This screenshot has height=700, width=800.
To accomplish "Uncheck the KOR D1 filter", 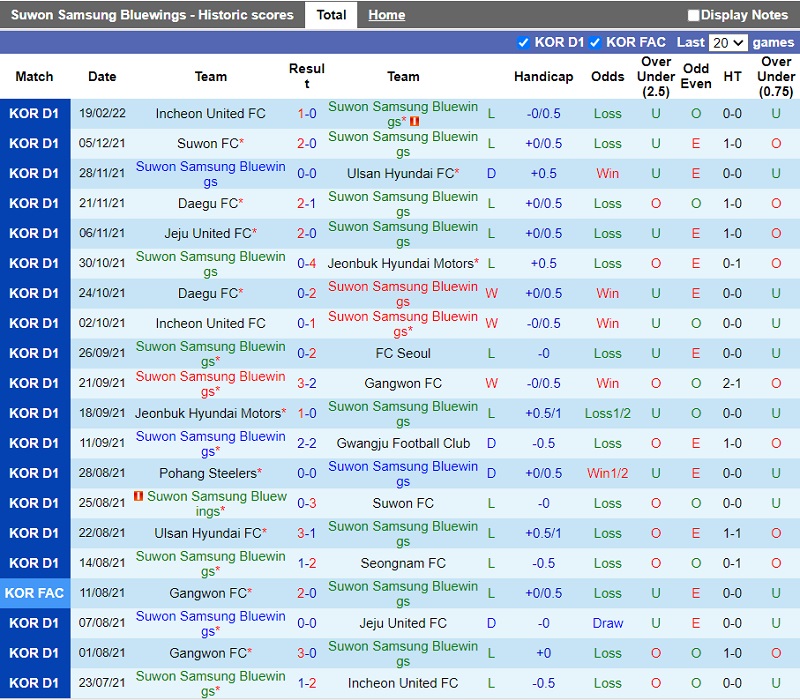I will [x=523, y=43].
